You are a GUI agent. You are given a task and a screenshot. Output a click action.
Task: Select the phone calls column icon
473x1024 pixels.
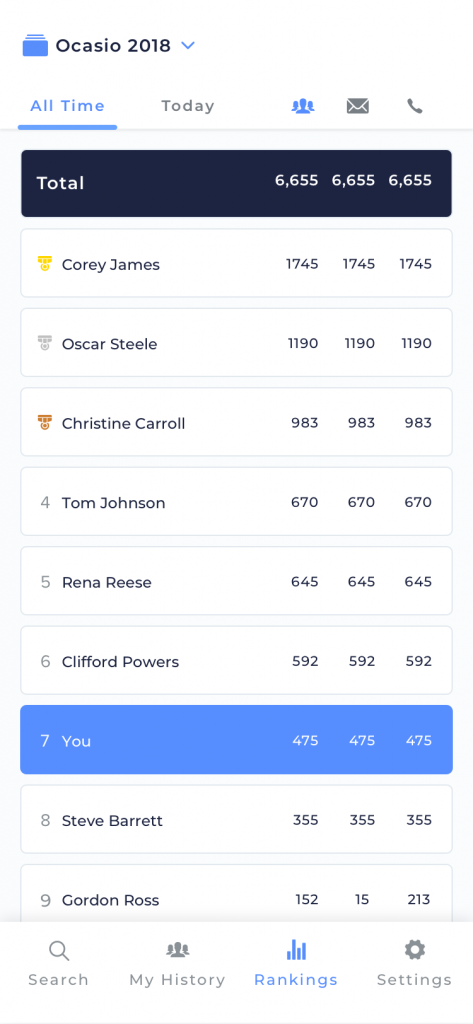415,106
